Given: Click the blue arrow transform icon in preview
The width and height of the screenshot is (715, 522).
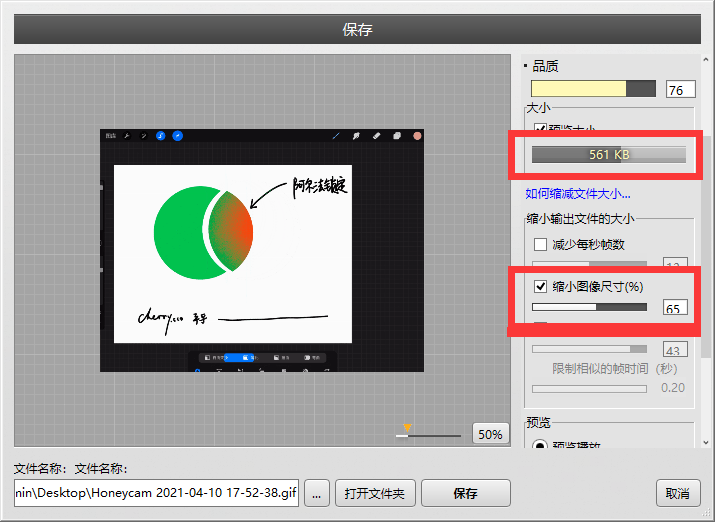Looking at the screenshot, I should click(178, 136).
